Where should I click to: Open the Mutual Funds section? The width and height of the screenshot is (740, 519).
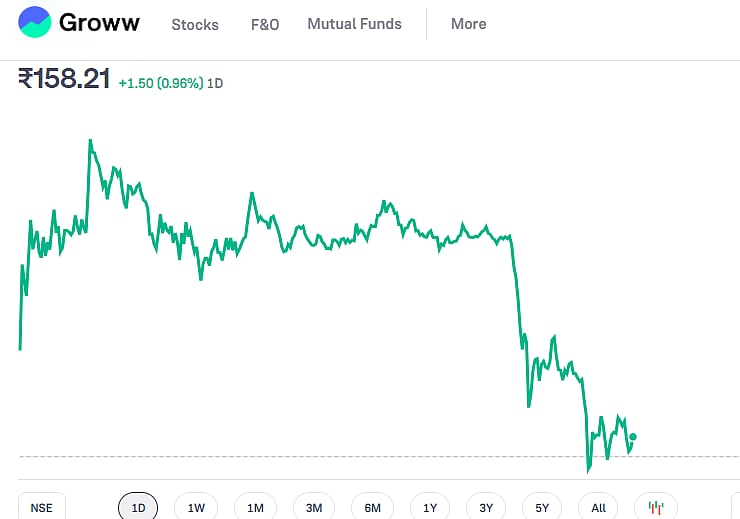point(354,24)
